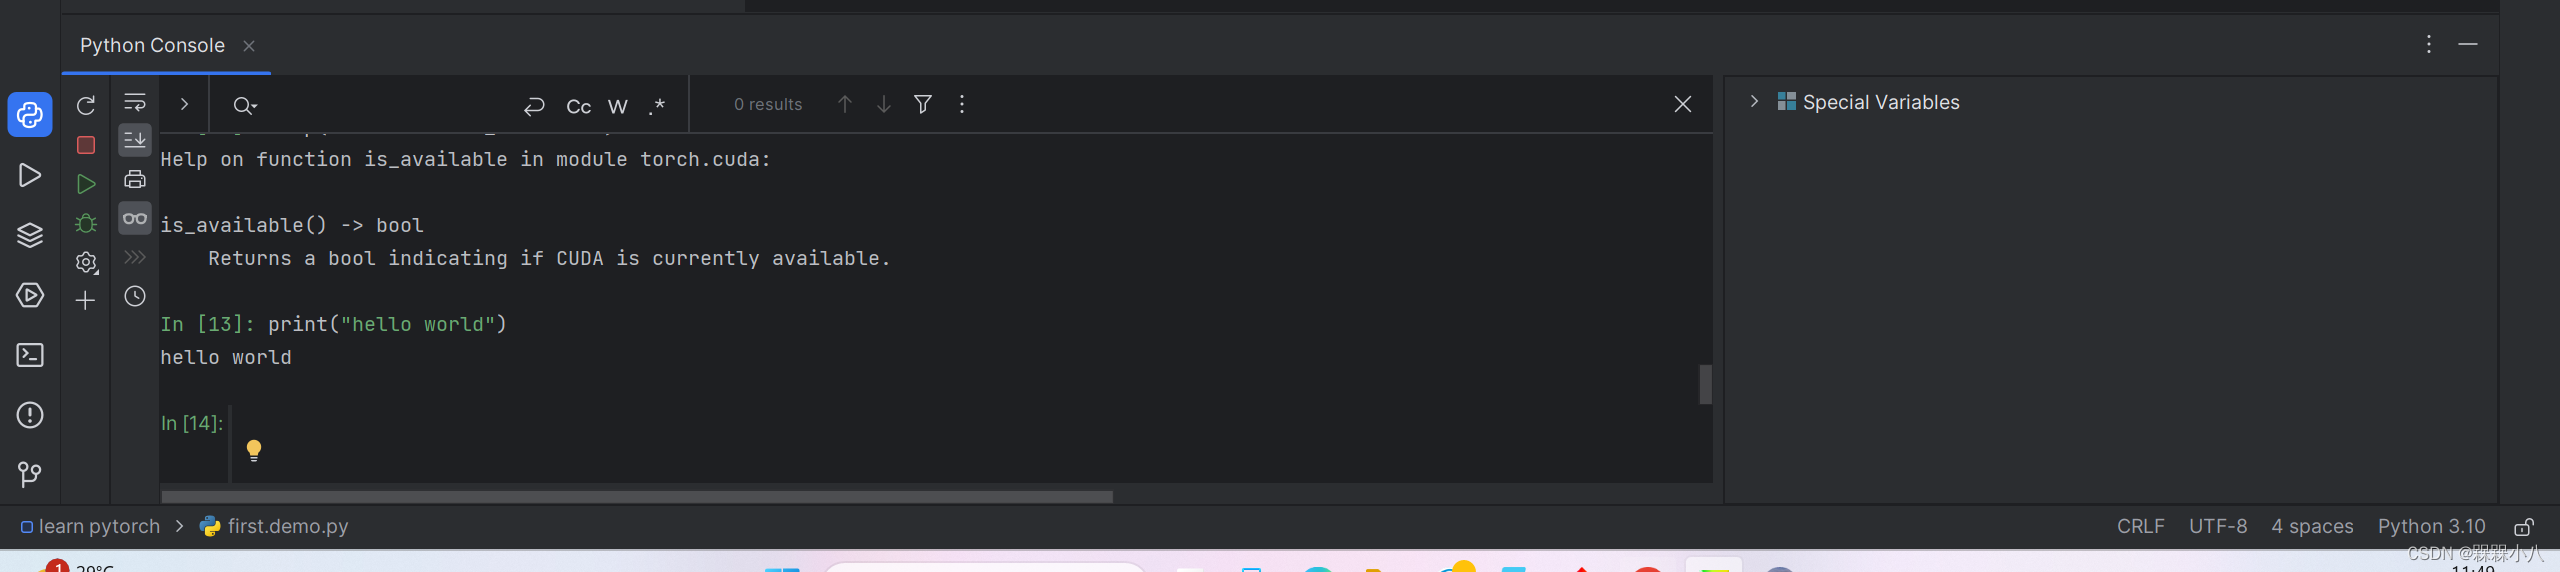2560x572 pixels.
Task: Open search history dropdown magnifier
Action: pyautogui.click(x=245, y=105)
